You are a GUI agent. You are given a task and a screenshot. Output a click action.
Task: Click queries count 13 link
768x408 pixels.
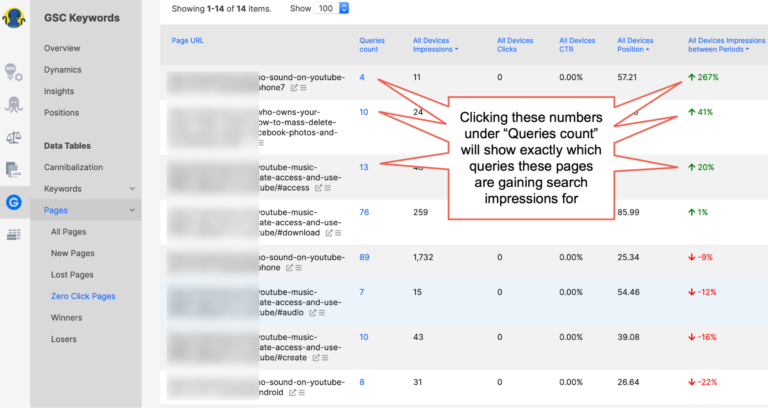[x=363, y=167]
